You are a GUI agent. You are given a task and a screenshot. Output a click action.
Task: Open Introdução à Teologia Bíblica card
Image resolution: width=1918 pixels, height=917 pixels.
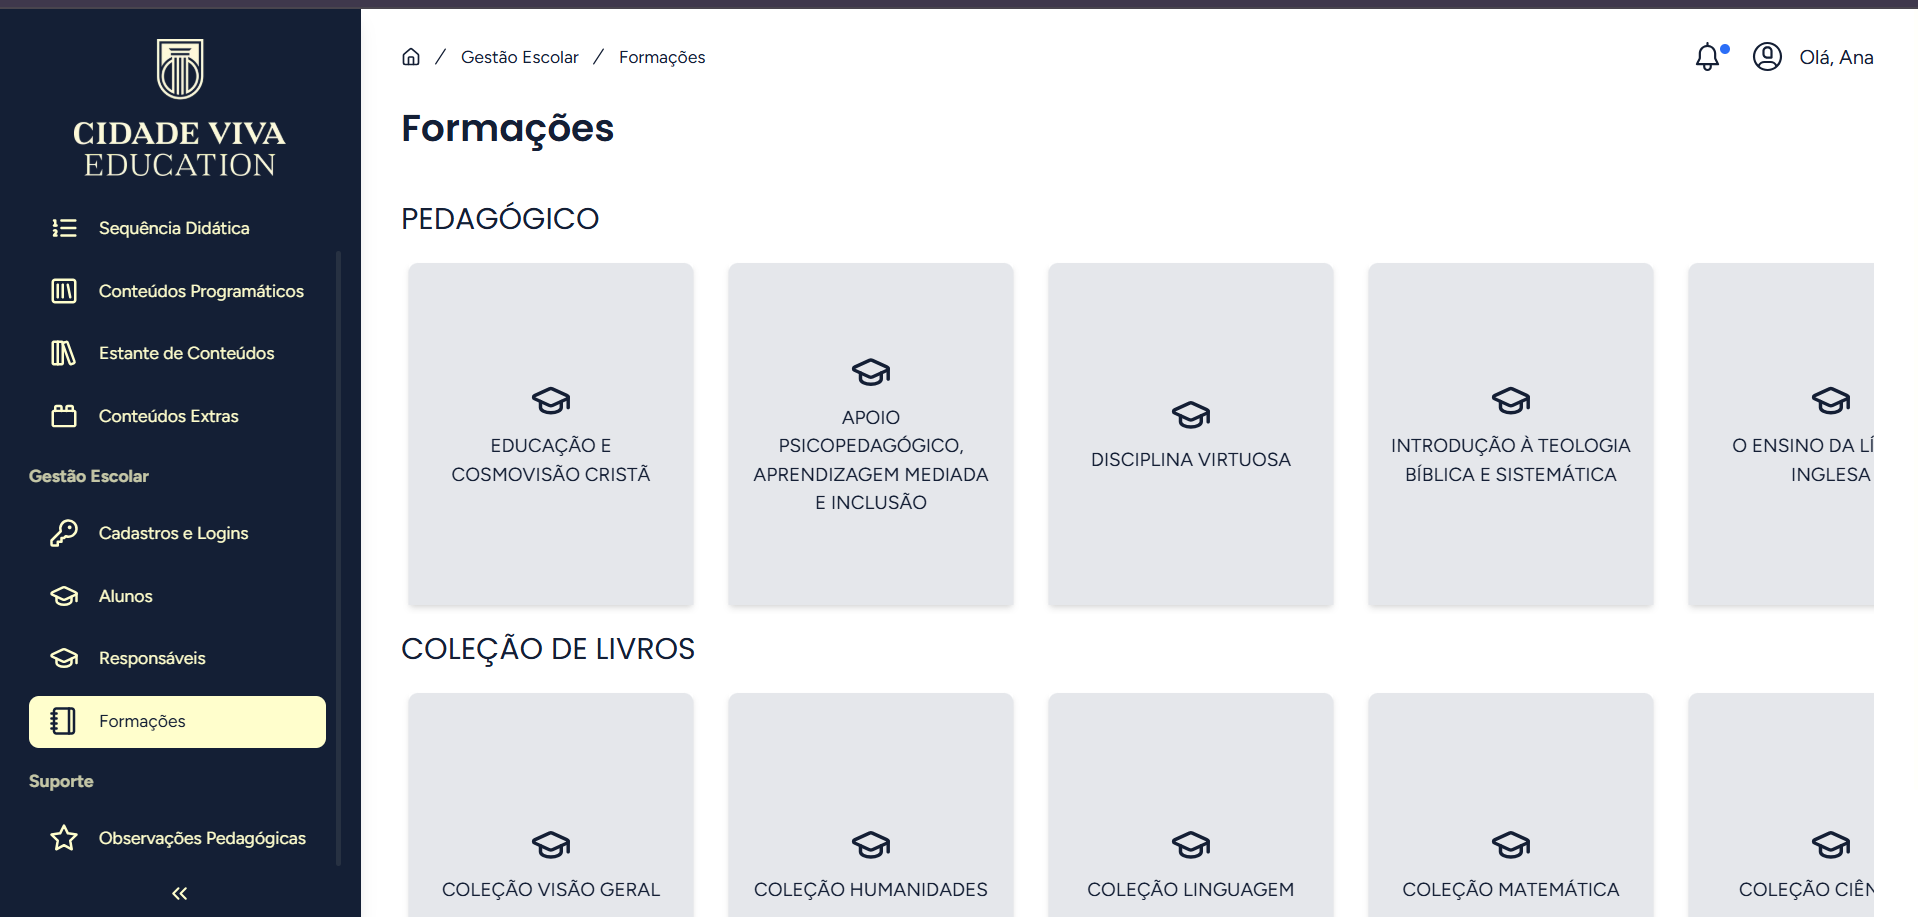click(1510, 435)
